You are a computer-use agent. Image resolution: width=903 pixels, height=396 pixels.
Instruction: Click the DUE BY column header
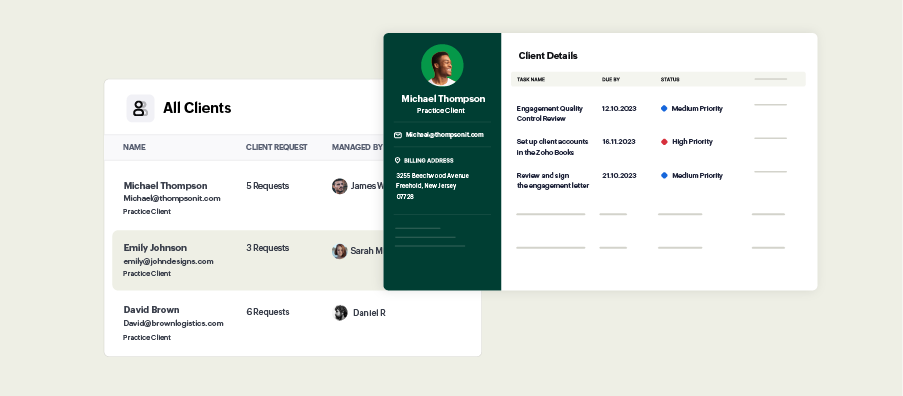pos(610,79)
